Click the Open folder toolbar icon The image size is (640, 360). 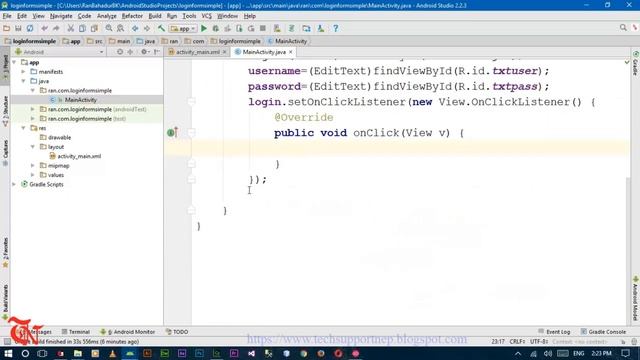click(6, 28)
